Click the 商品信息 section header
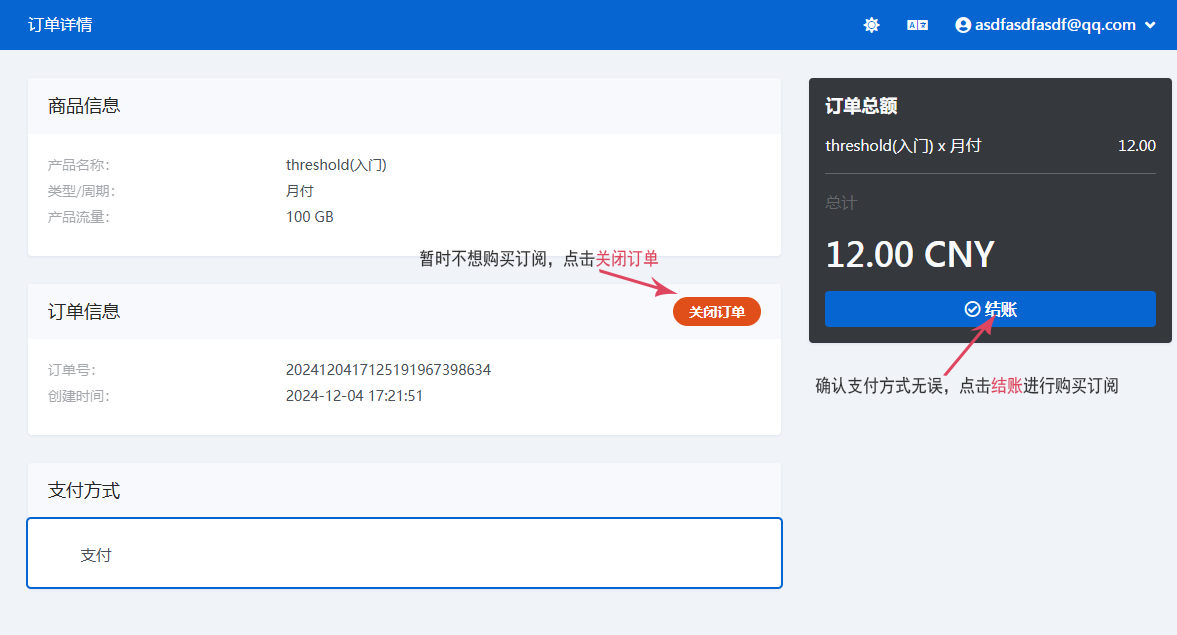Screen dimensions: 1177x635 tap(84, 106)
